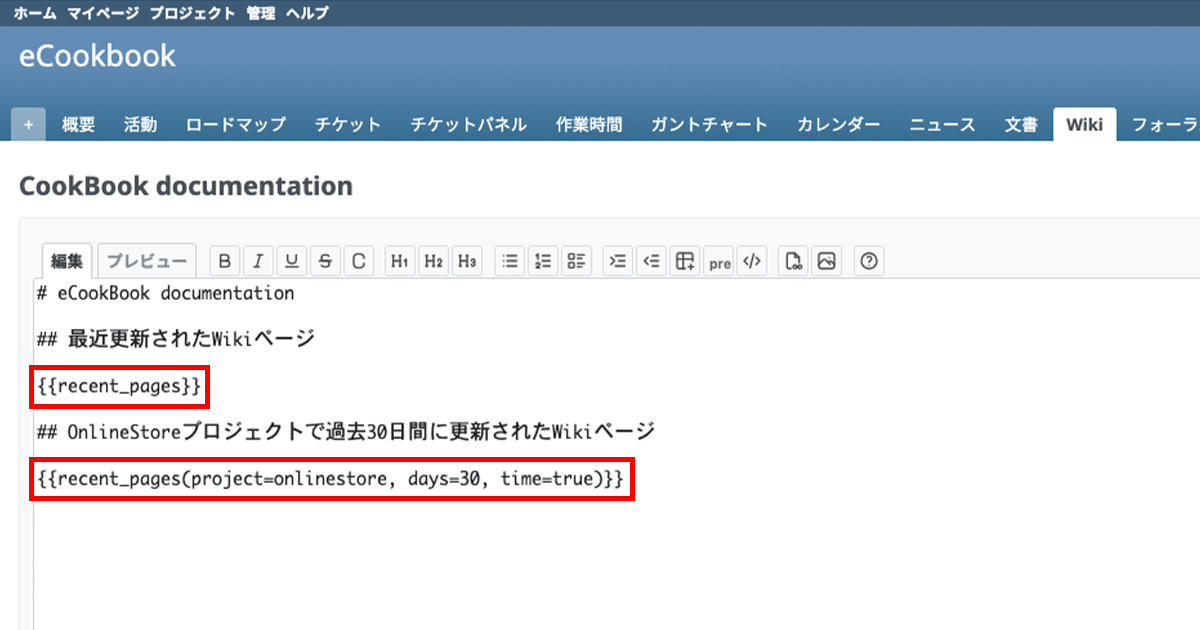Insert an unordered bullet list
This screenshot has width=1200, height=630.
510,262
